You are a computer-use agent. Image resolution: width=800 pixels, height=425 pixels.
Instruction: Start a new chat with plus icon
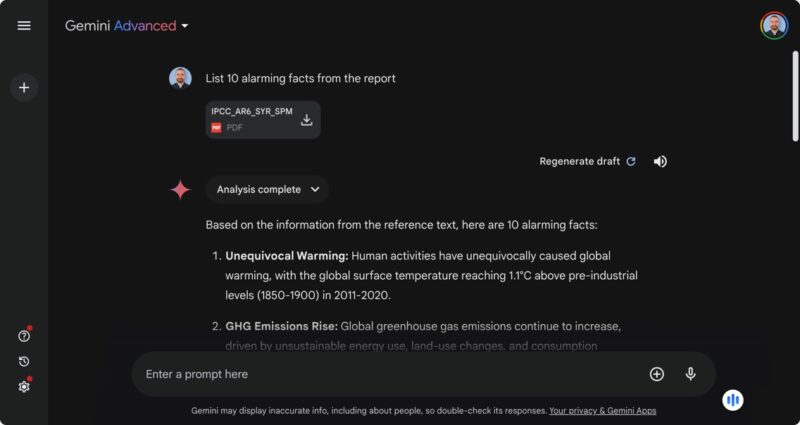point(24,88)
